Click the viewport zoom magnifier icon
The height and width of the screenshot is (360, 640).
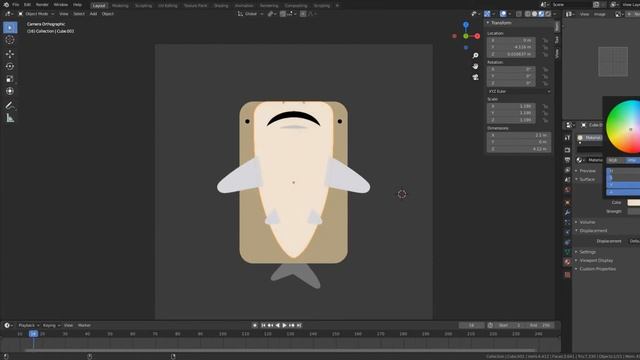(476, 56)
